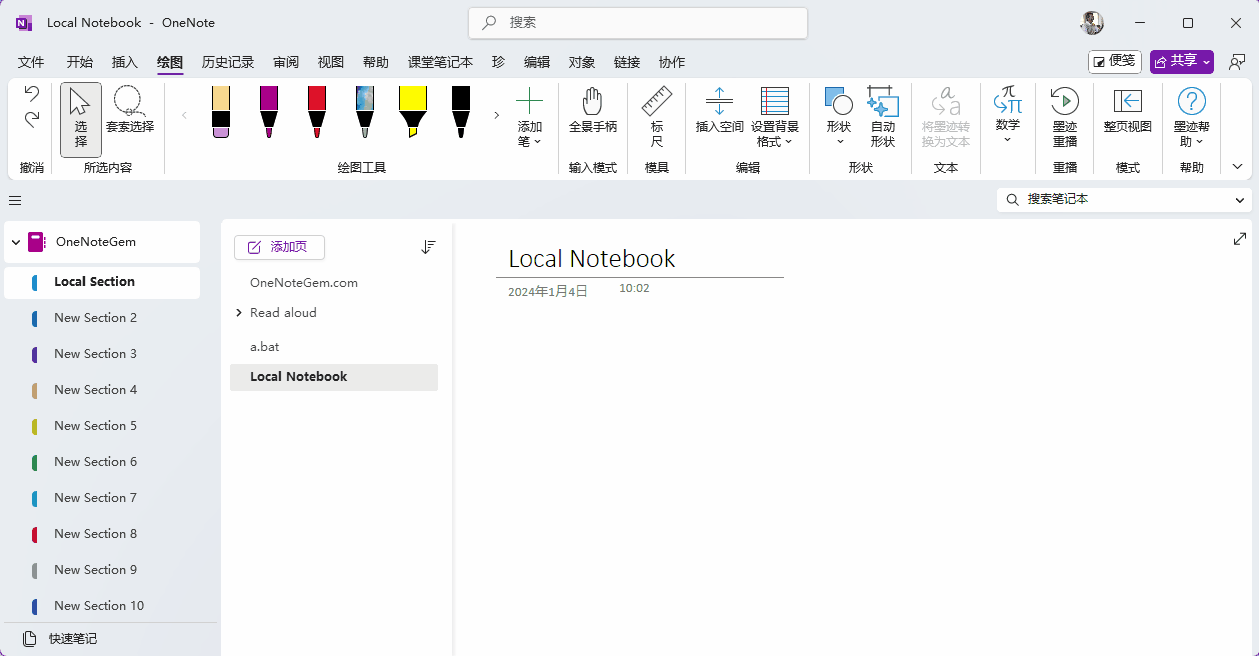Screen dimensions: 1259x656
Task: Activate the 选择 cursor tool
Action: (81, 119)
